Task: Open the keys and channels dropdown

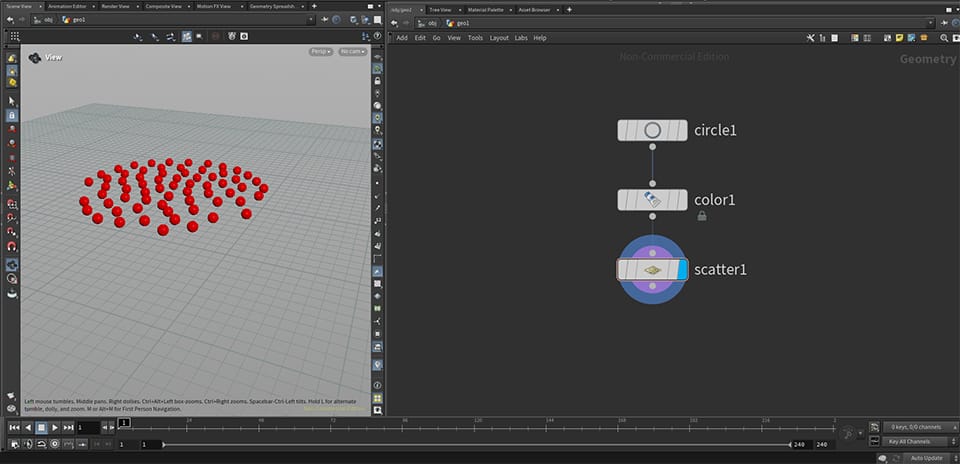Action: [x=920, y=427]
